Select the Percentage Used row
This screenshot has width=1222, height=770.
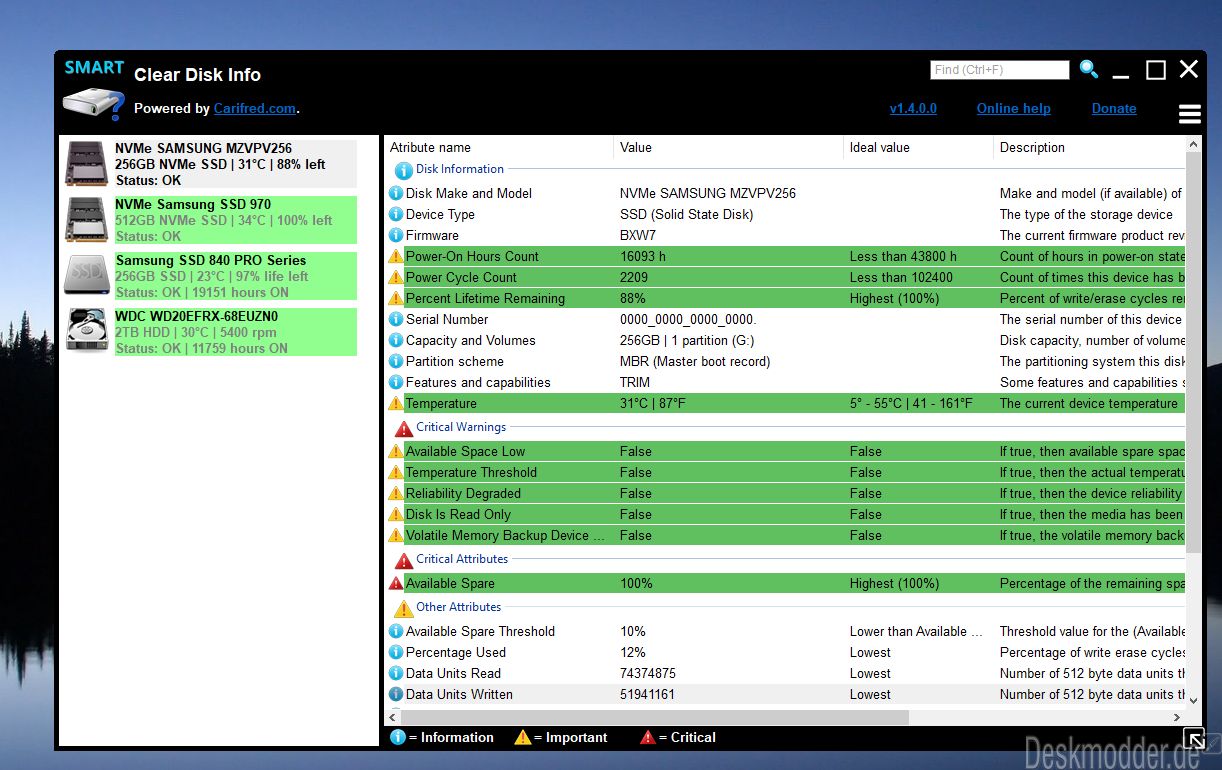point(786,652)
